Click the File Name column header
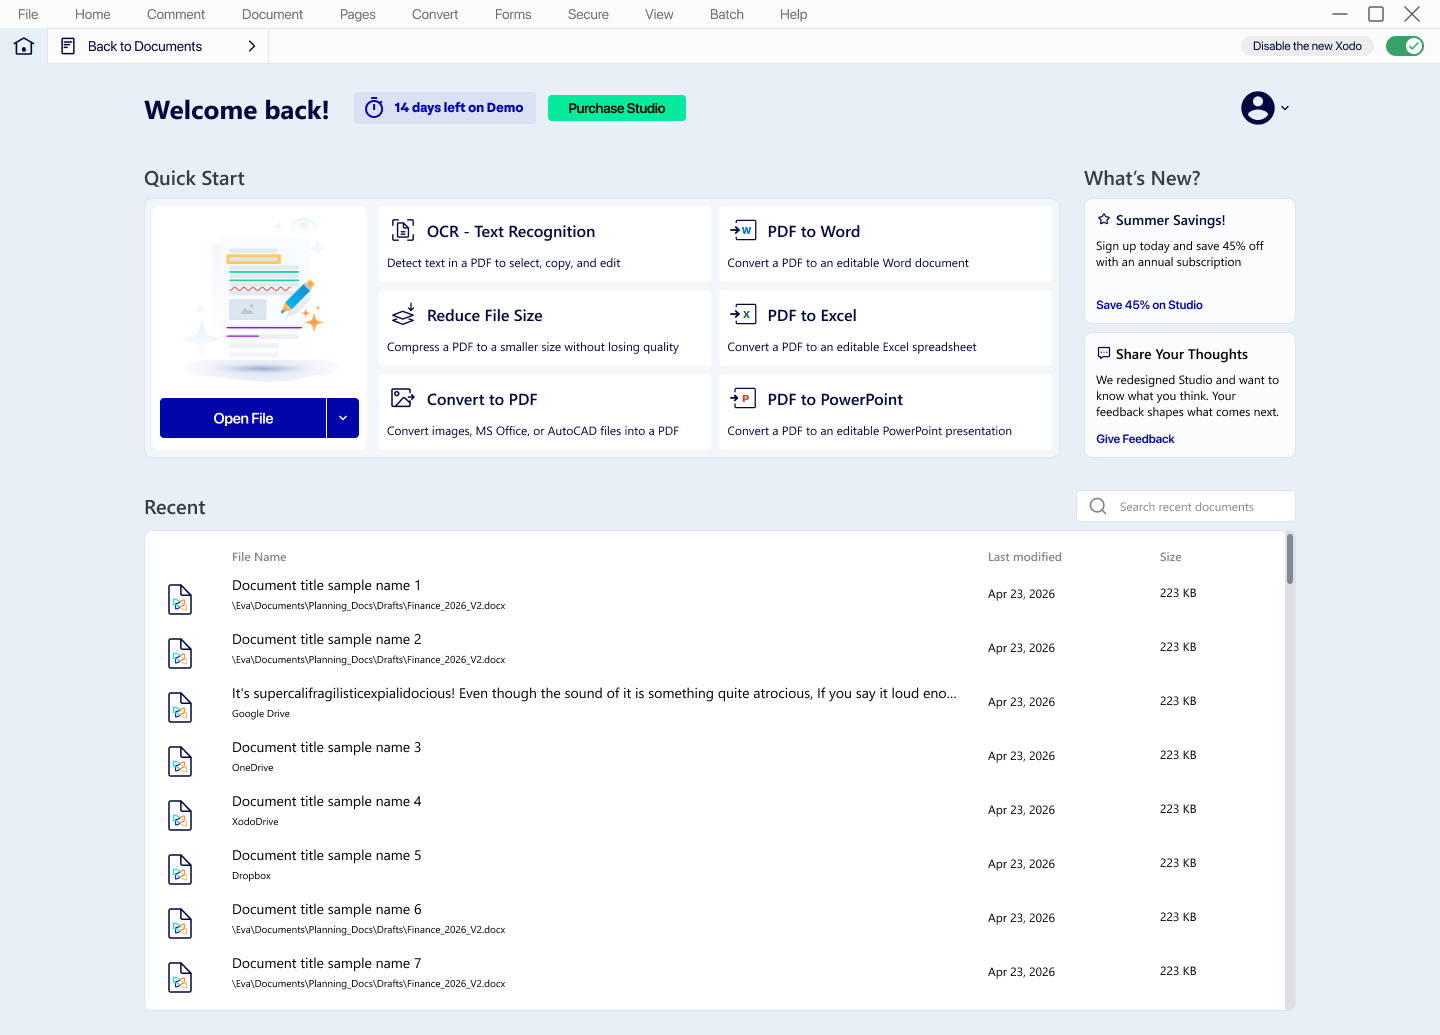The width and height of the screenshot is (1440, 1035). tap(259, 557)
